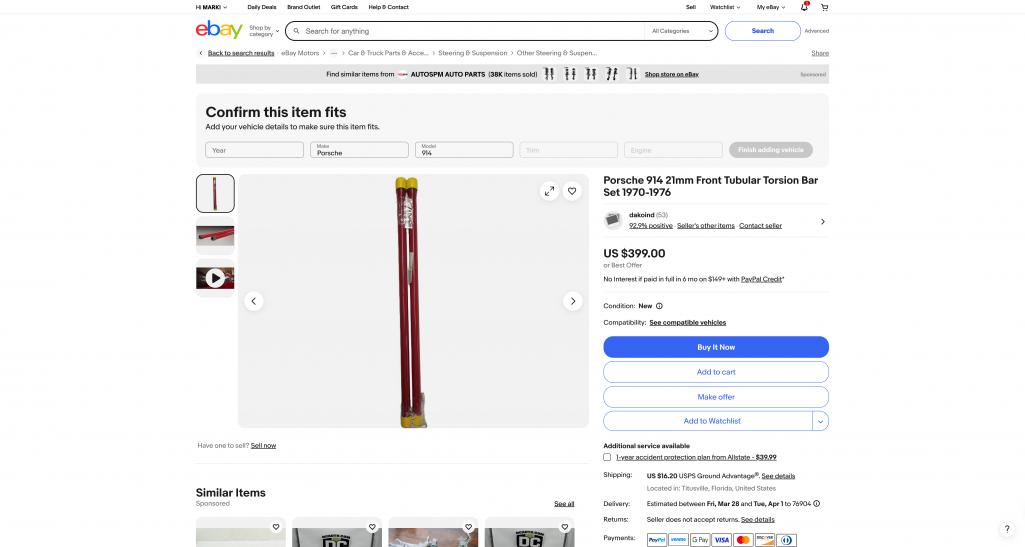
Task: Open delivery estimate info icon
Action: pyautogui.click(x=816, y=504)
